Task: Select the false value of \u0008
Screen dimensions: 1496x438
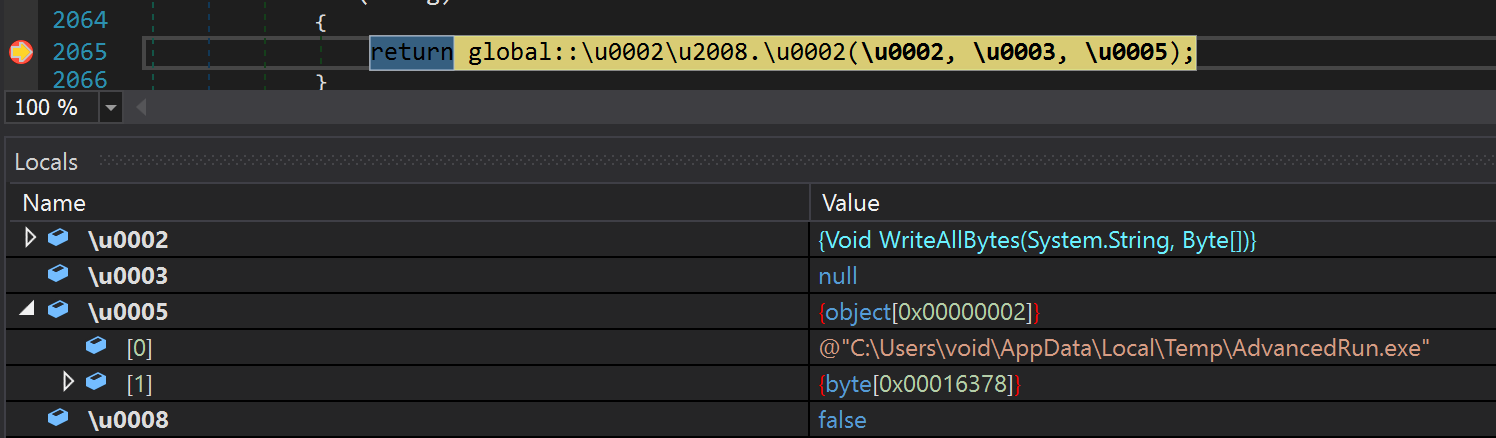Action: pos(842,420)
